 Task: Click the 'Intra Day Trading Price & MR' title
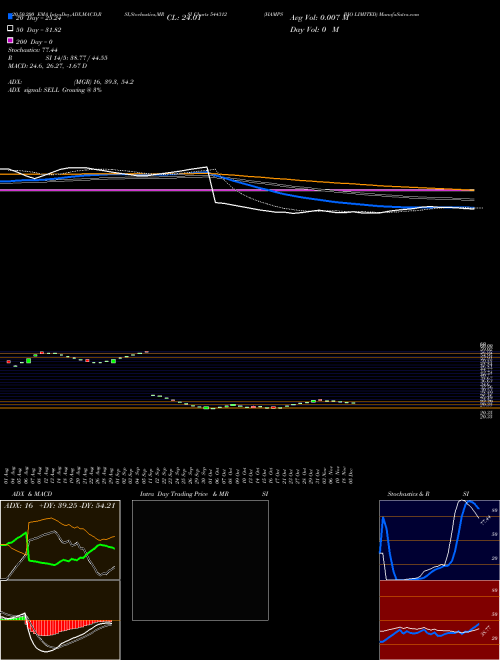pos(185,494)
